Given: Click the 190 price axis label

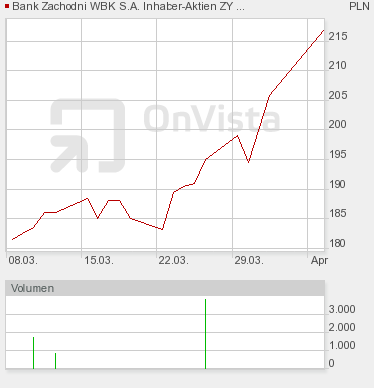Looking at the screenshot, I should [x=338, y=184].
